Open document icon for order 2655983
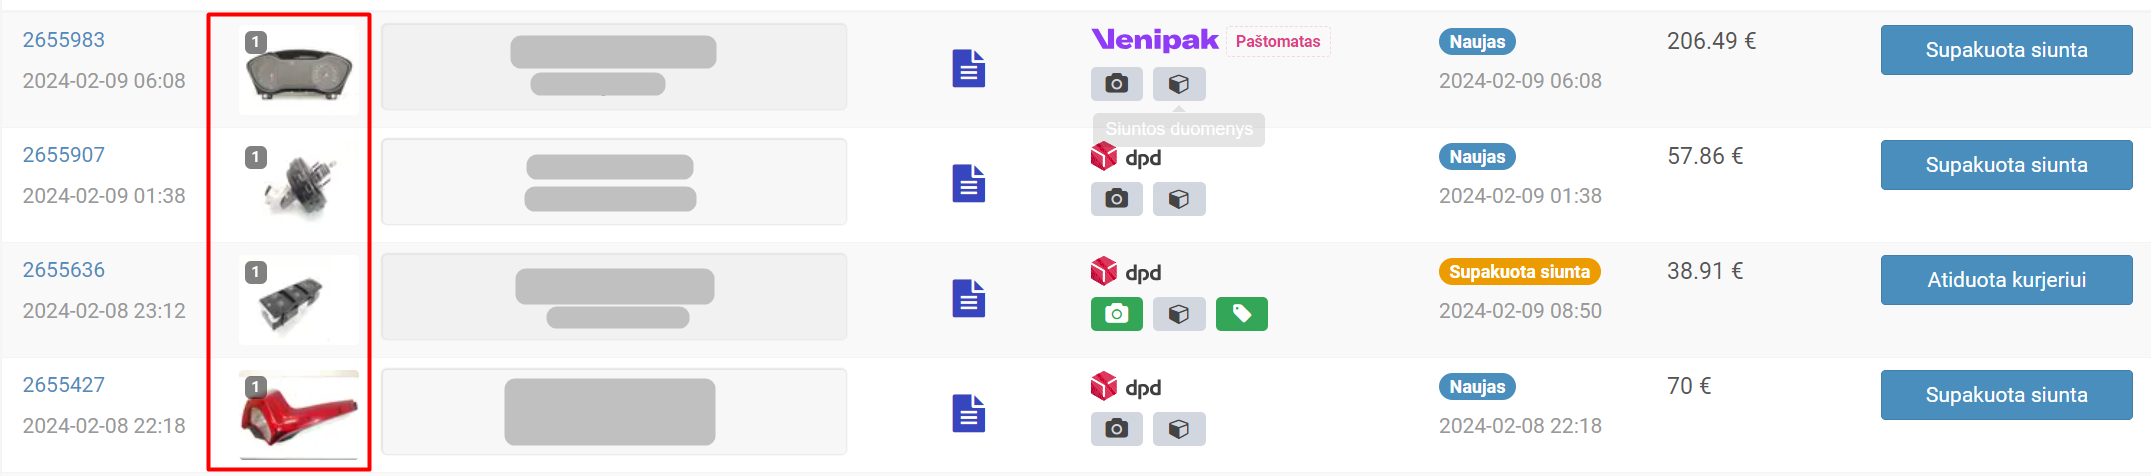 (968, 68)
